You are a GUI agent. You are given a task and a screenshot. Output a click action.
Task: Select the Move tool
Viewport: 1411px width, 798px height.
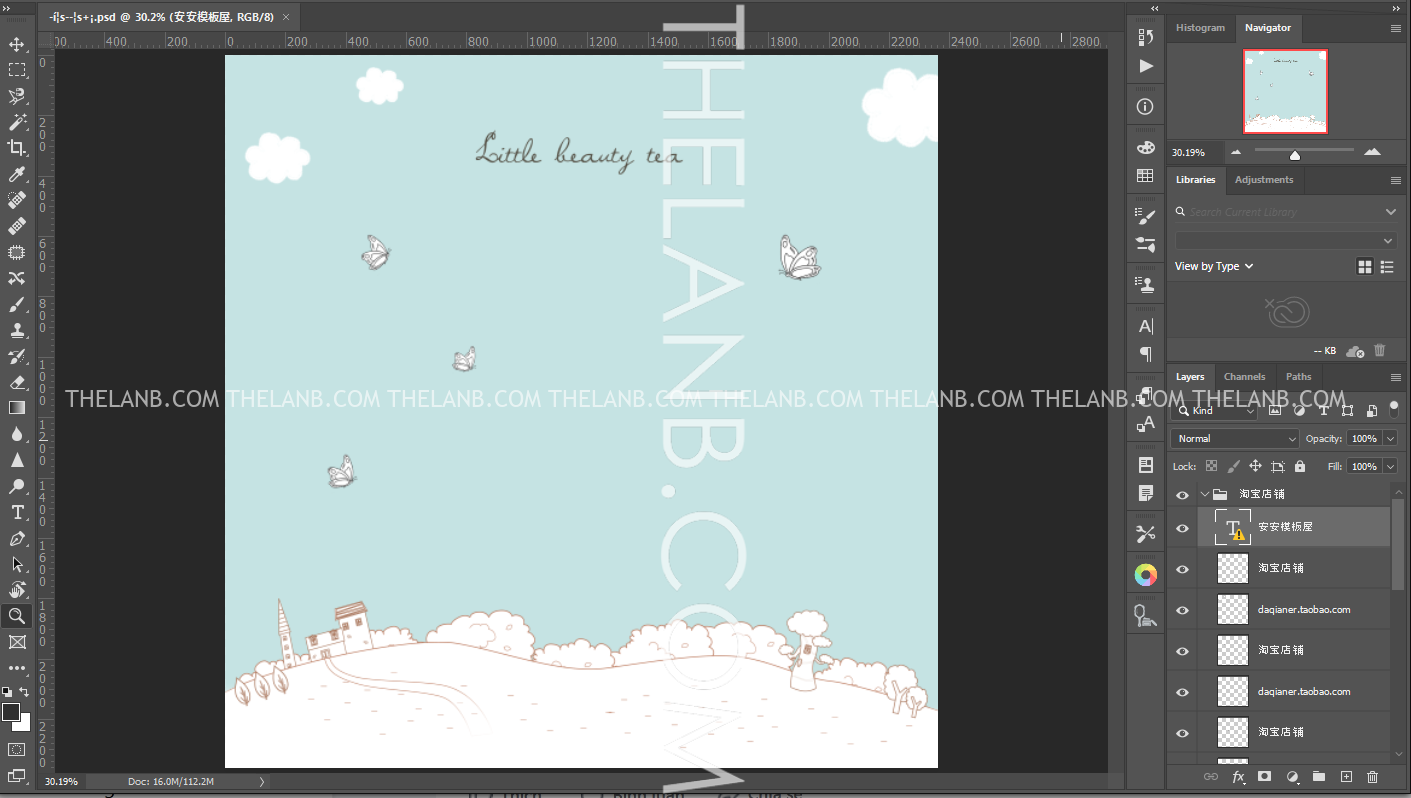17,44
